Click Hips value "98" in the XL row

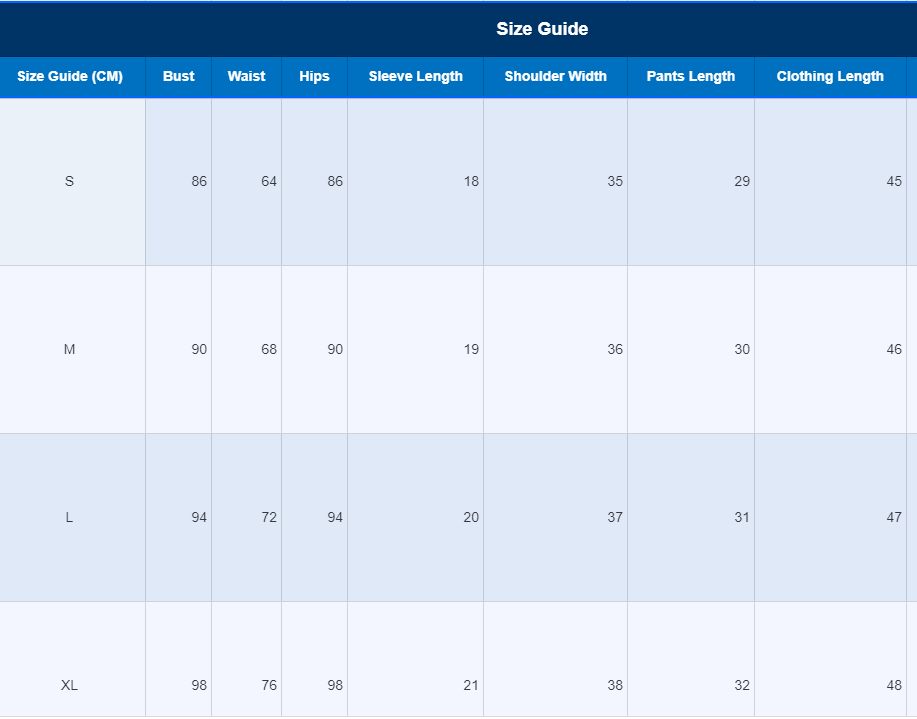pyautogui.click(x=335, y=685)
